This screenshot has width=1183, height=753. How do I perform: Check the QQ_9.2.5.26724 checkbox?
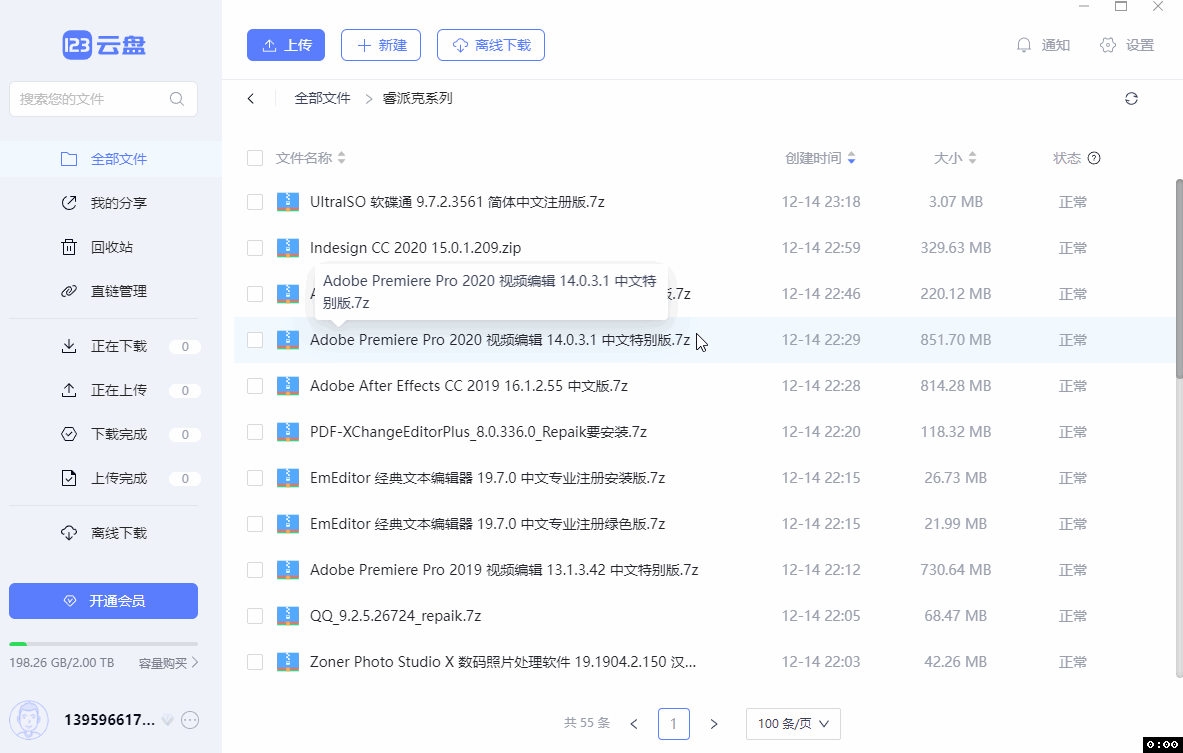255,616
